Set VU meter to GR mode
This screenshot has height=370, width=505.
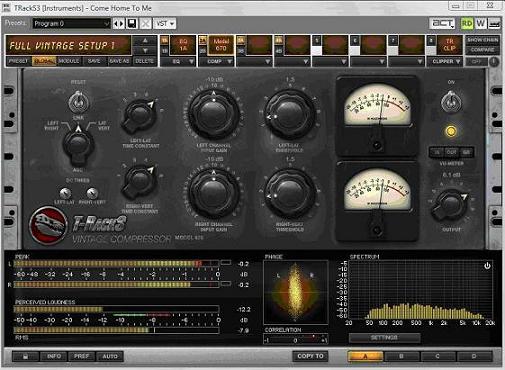tap(466, 152)
